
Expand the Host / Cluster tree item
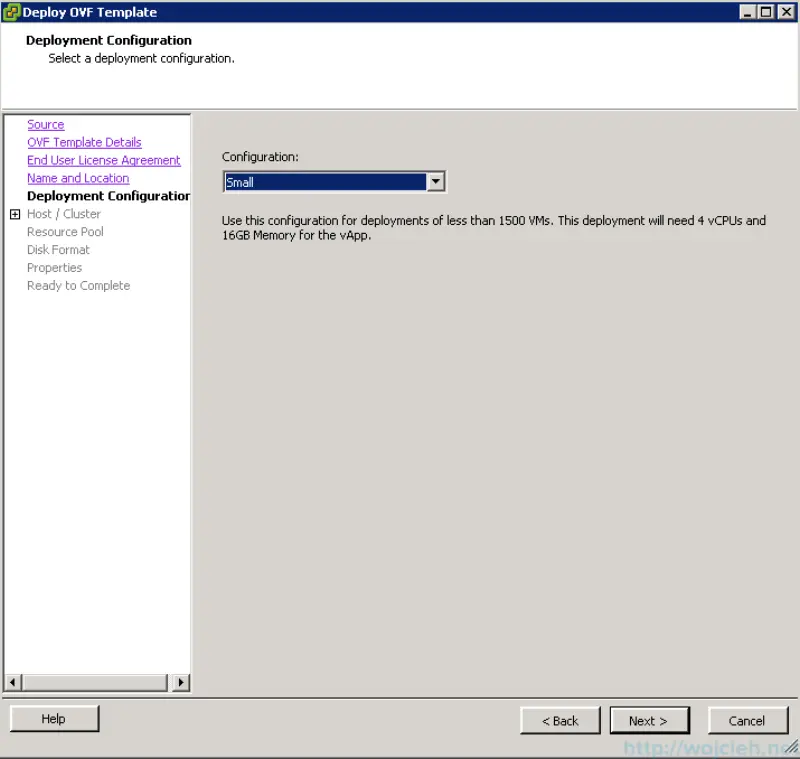tap(13, 213)
